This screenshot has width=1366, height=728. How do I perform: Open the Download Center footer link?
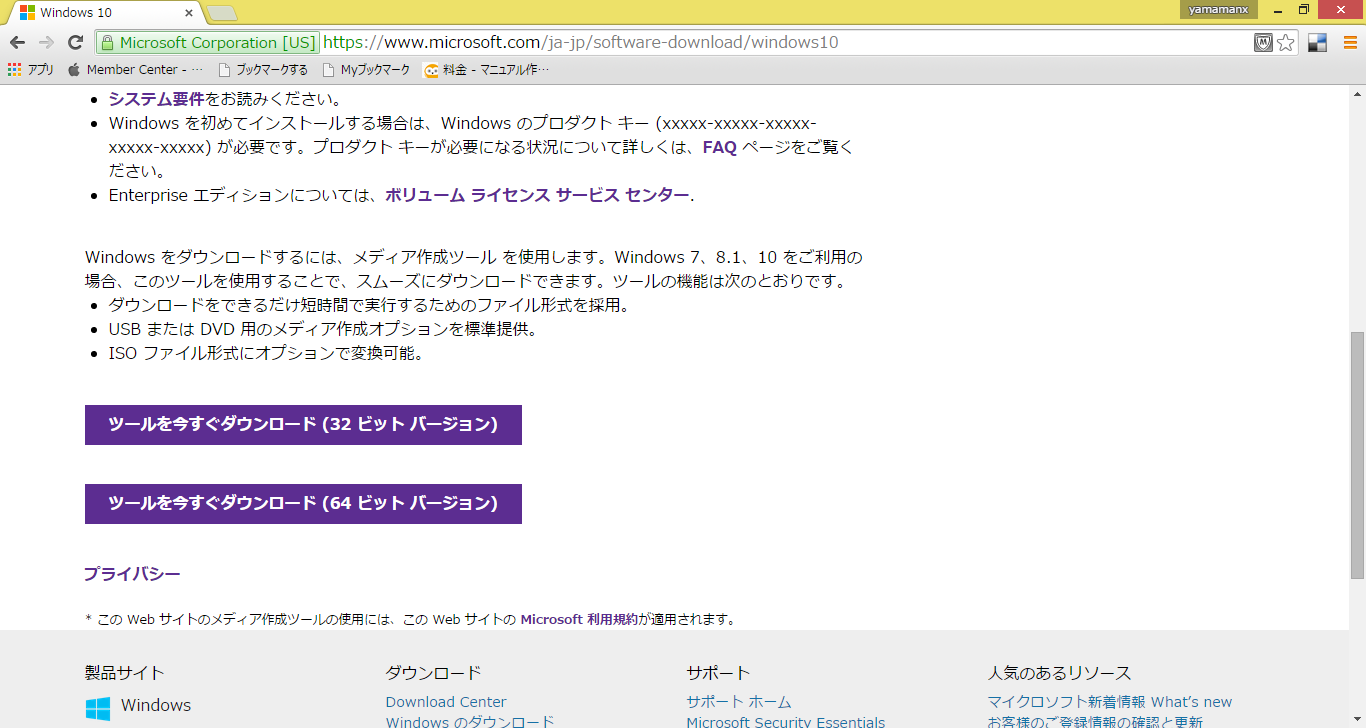coord(446,702)
